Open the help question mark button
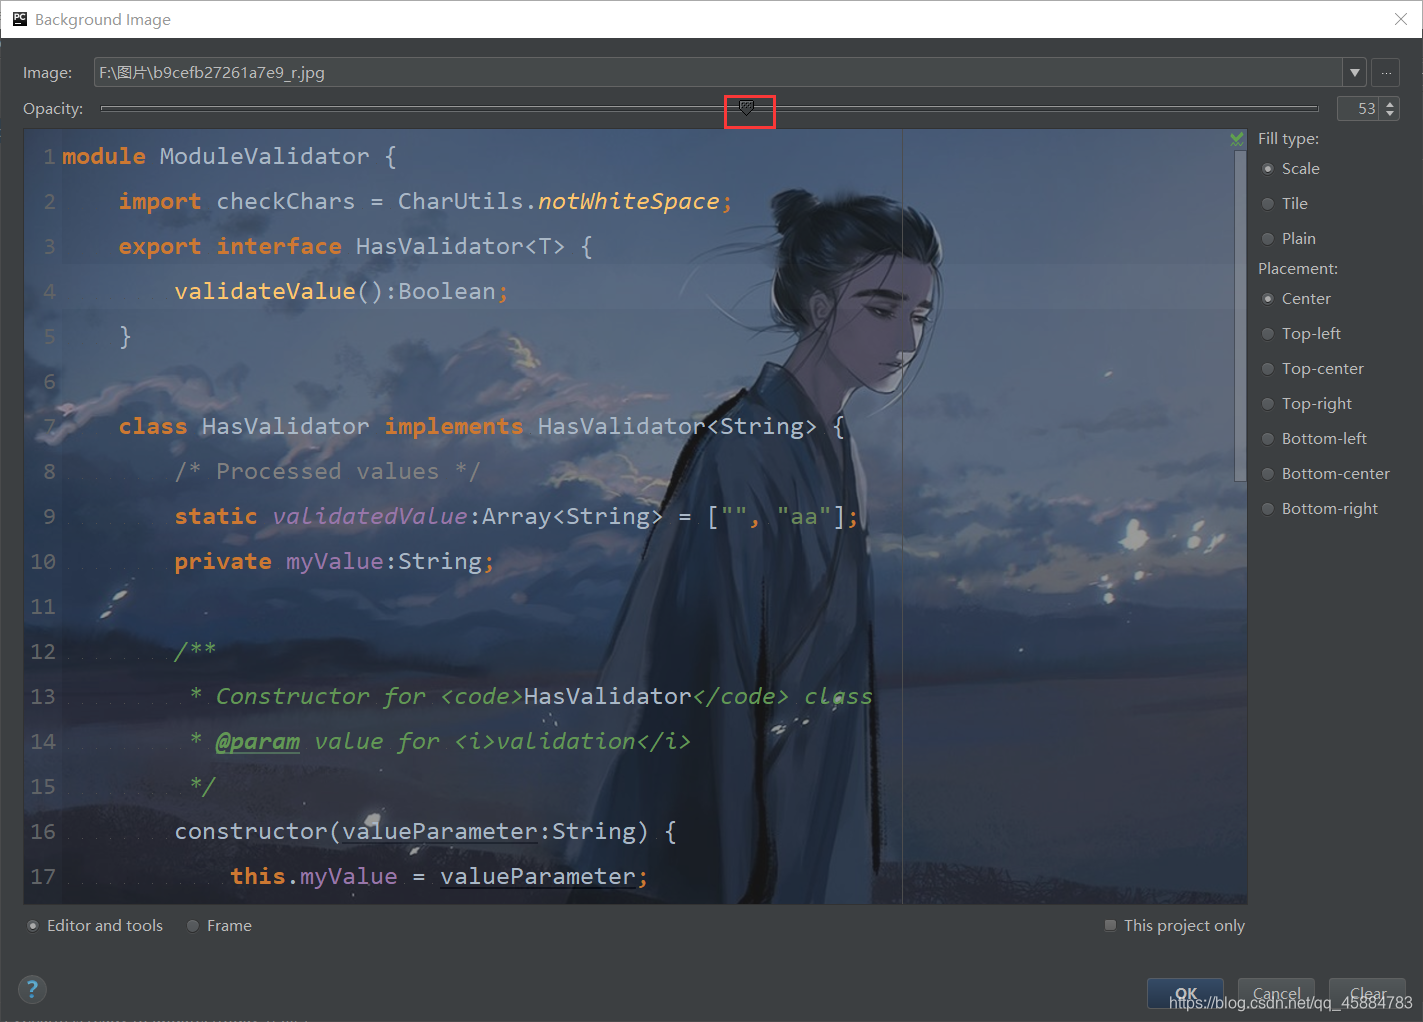 click(32, 989)
